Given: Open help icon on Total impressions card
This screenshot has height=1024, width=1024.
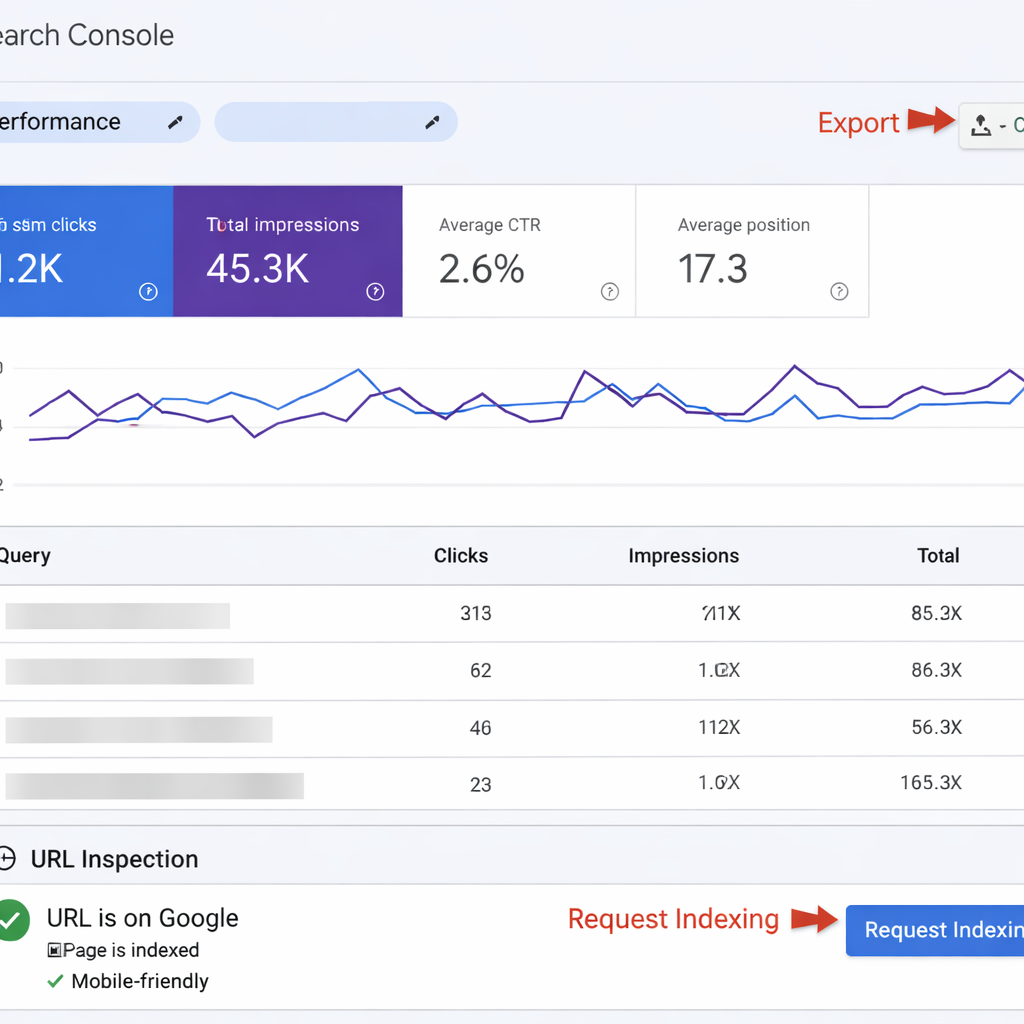Looking at the screenshot, I should (375, 291).
